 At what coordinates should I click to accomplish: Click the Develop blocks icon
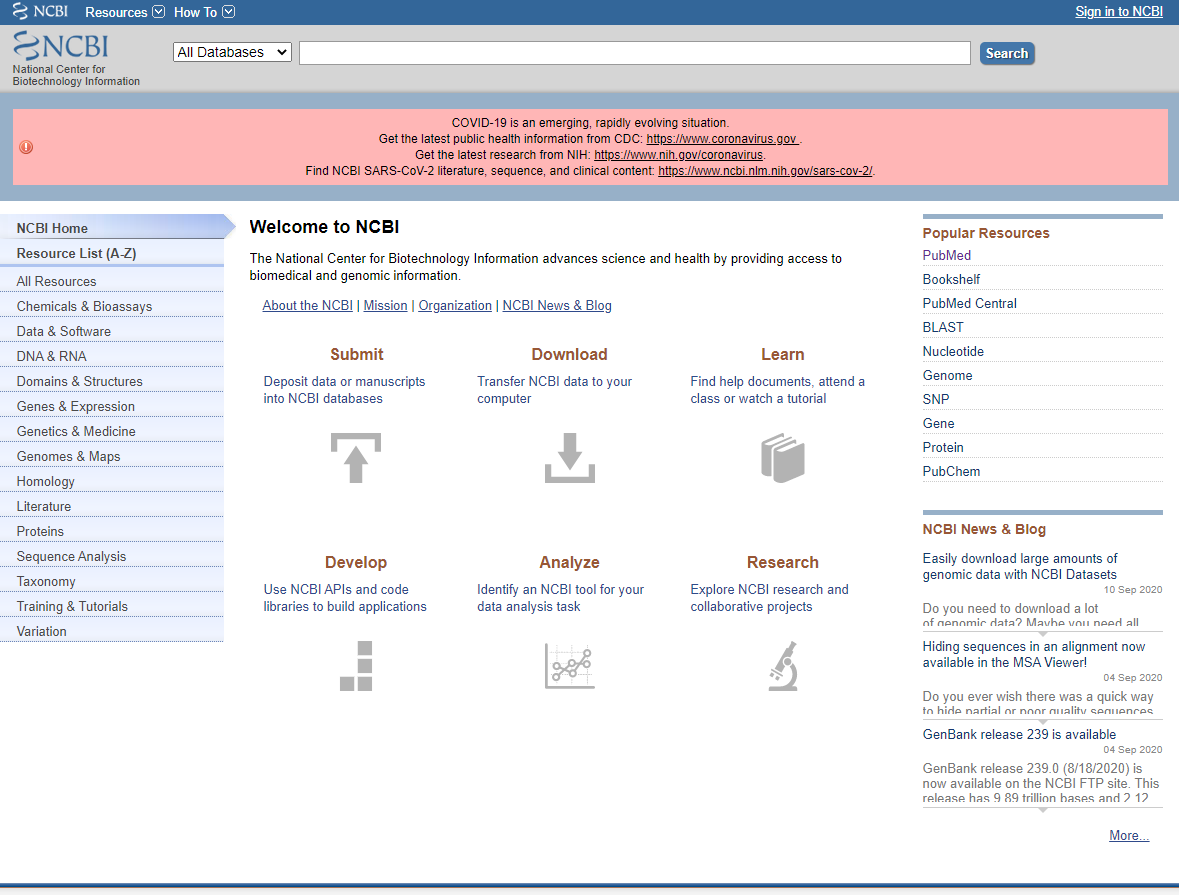click(x=356, y=666)
